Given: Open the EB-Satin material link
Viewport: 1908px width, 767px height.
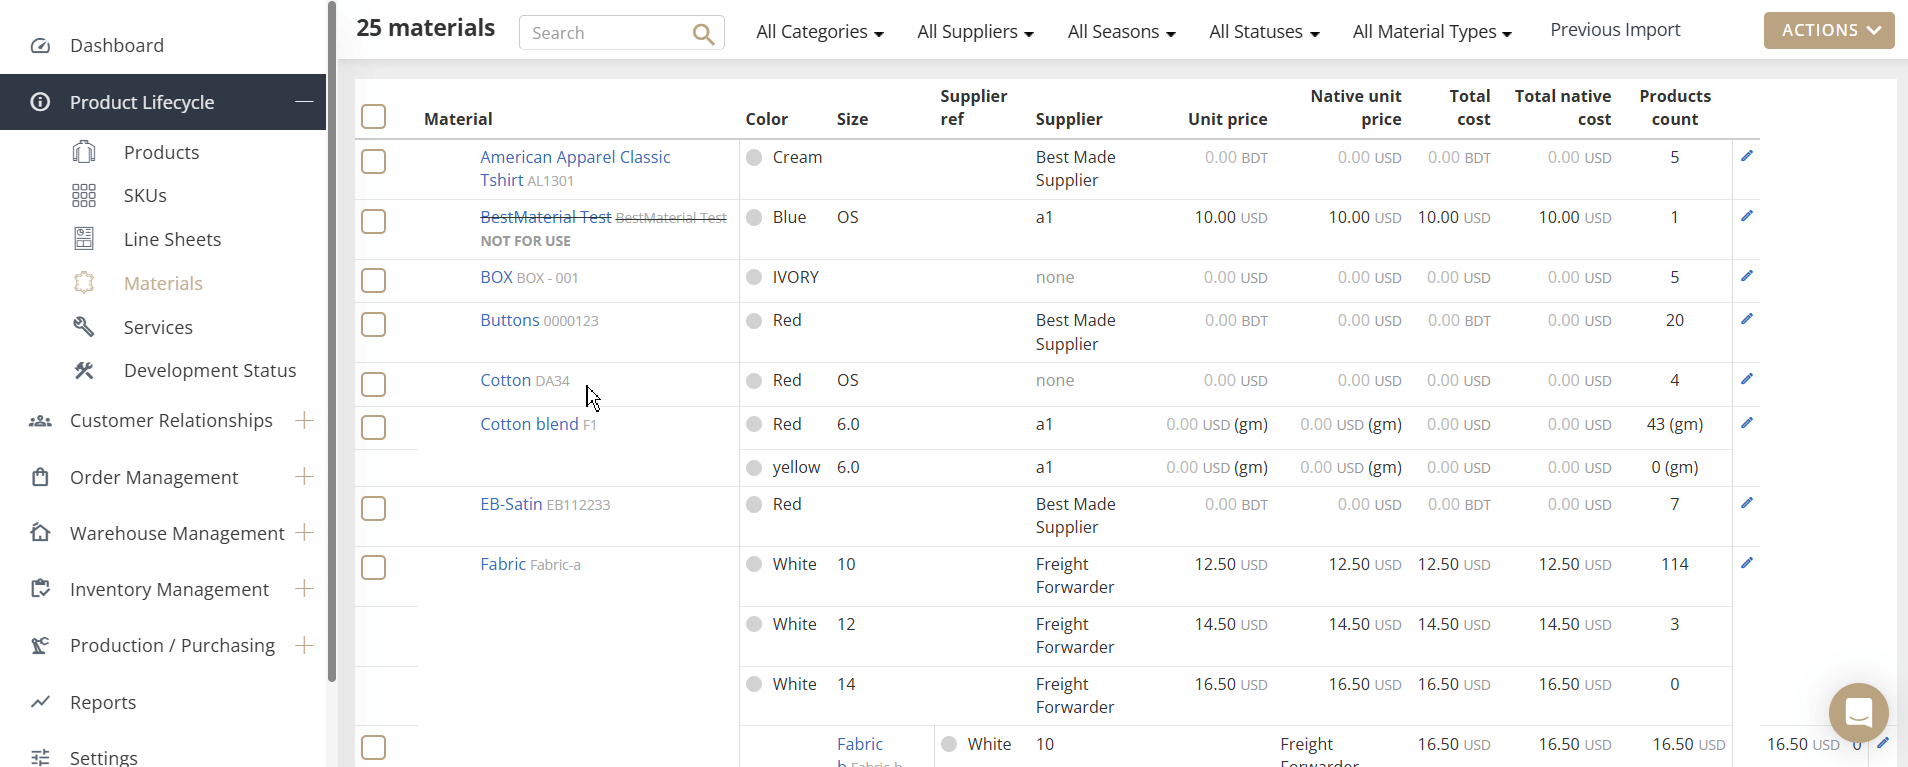Looking at the screenshot, I should pos(511,504).
